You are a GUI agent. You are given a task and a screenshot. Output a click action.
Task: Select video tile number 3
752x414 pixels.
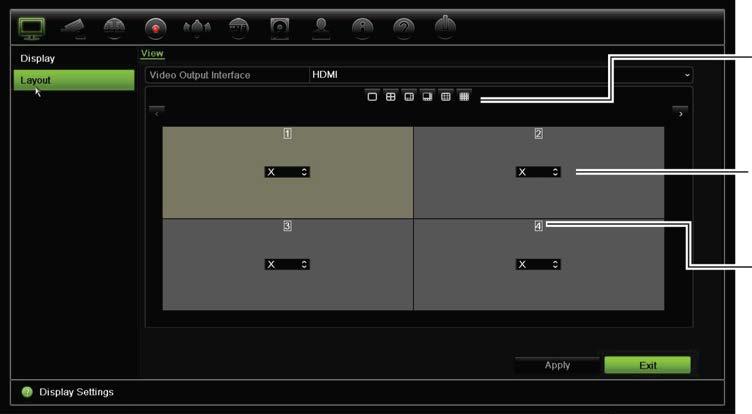click(x=288, y=265)
